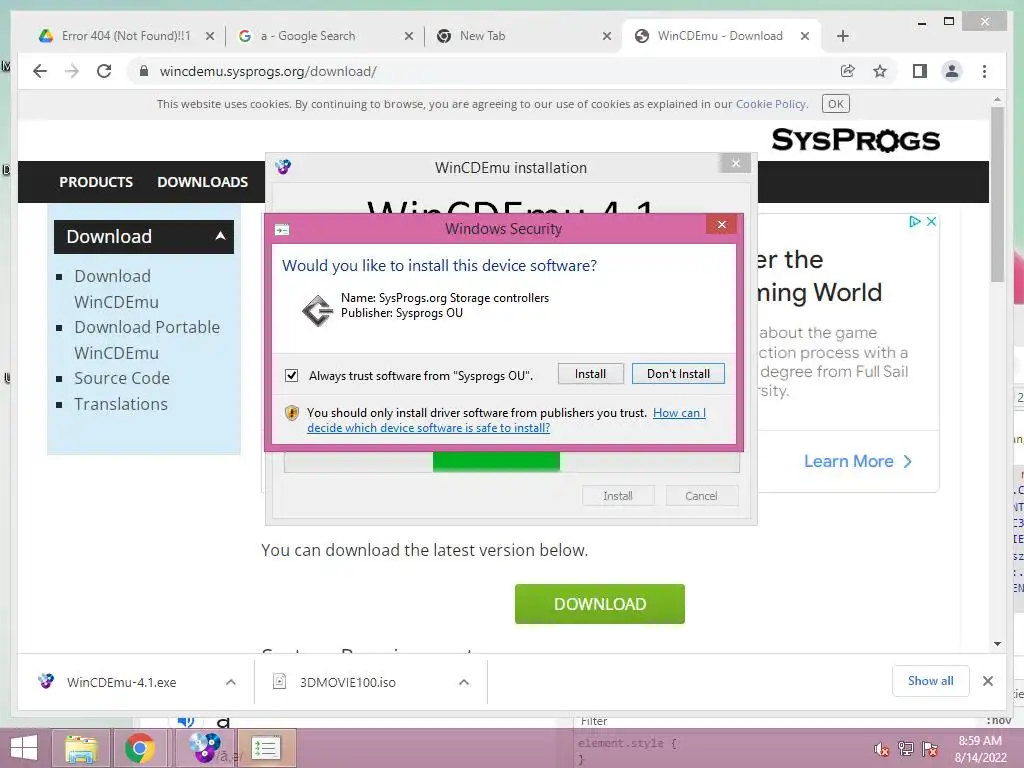The image size is (1024, 768).
Task: Open File Explorer from the taskbar
Action: click(x=80, y=748)
